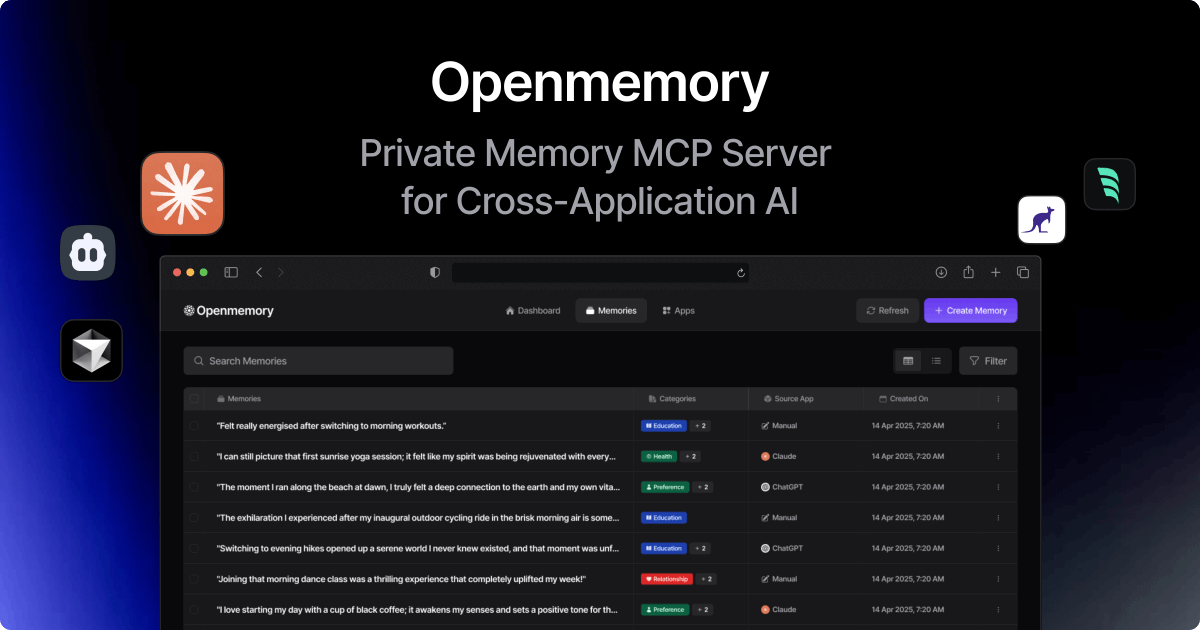This screenshot has height=630, width=1200.
Task: Select the morning workouts memory checkbox
Action: pyautogui.click(x=195, y=426)
